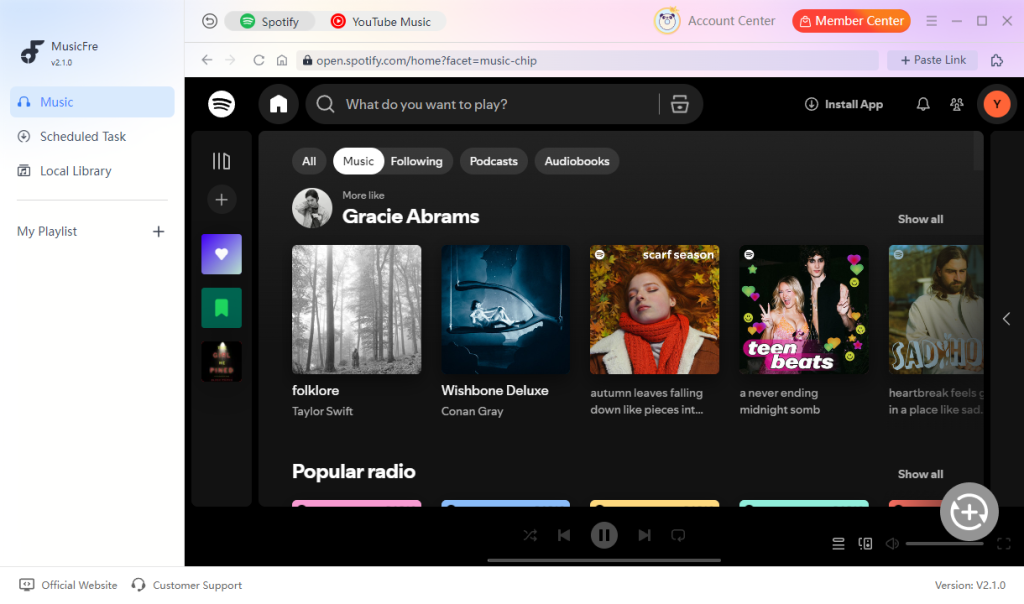Screen dimensions: 1024x604
Task: Click the Popular radio heading
Action: click(353, 471)
